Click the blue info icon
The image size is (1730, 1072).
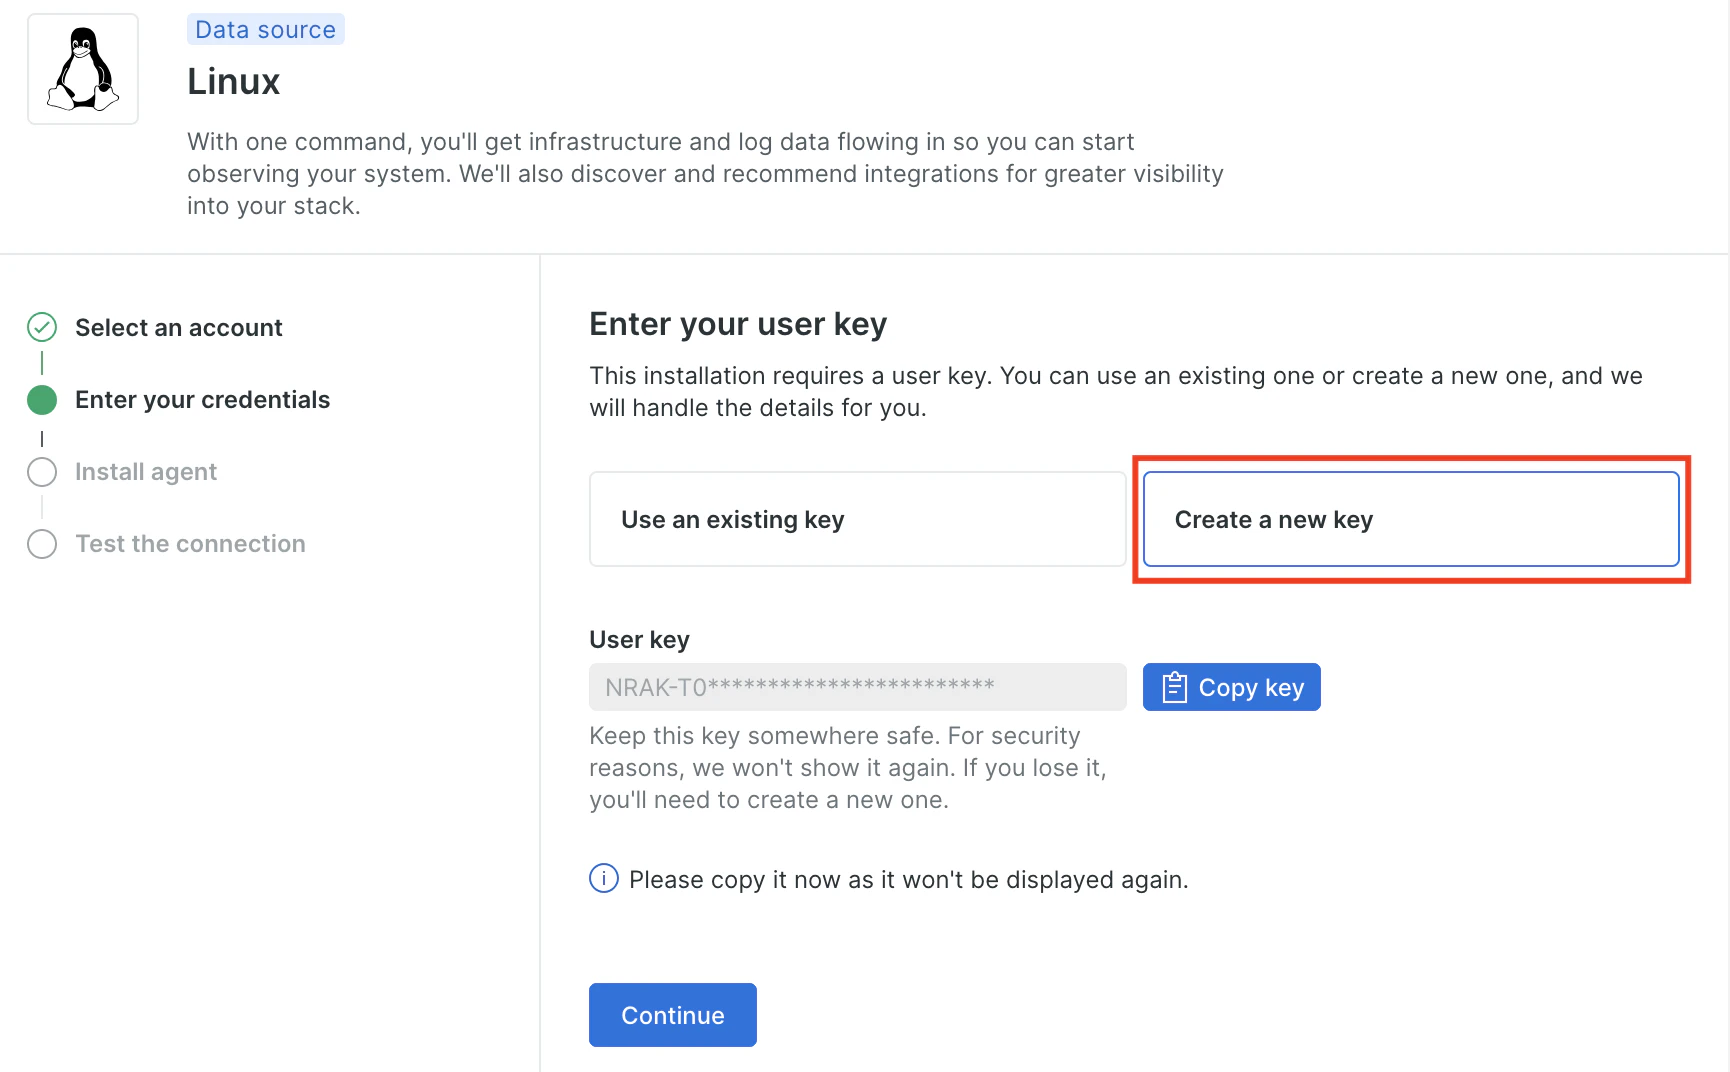[604, 878]
